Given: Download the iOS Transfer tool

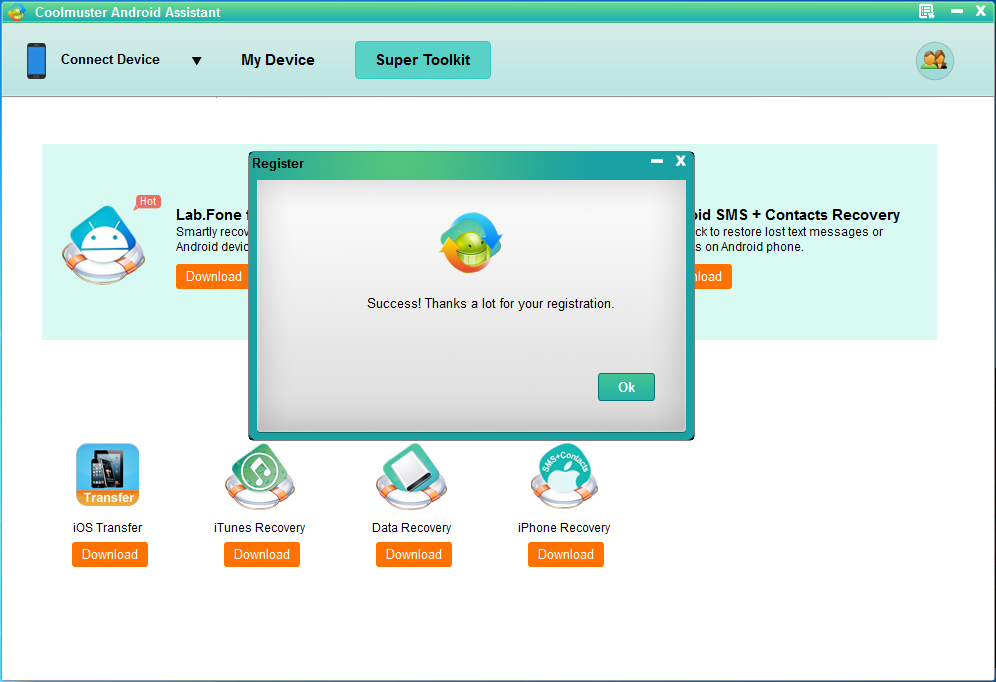Looking at the screenshot, I should (110, 555).
